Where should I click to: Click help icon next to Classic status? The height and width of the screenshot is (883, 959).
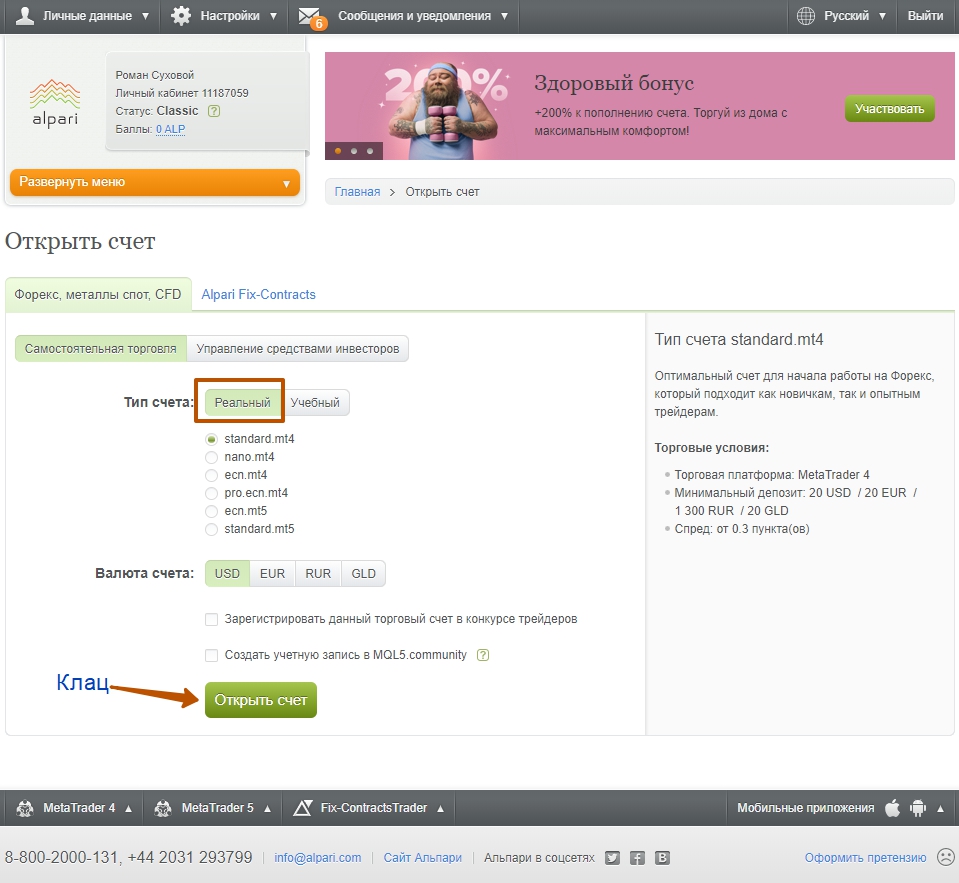[x=214, y=111]
